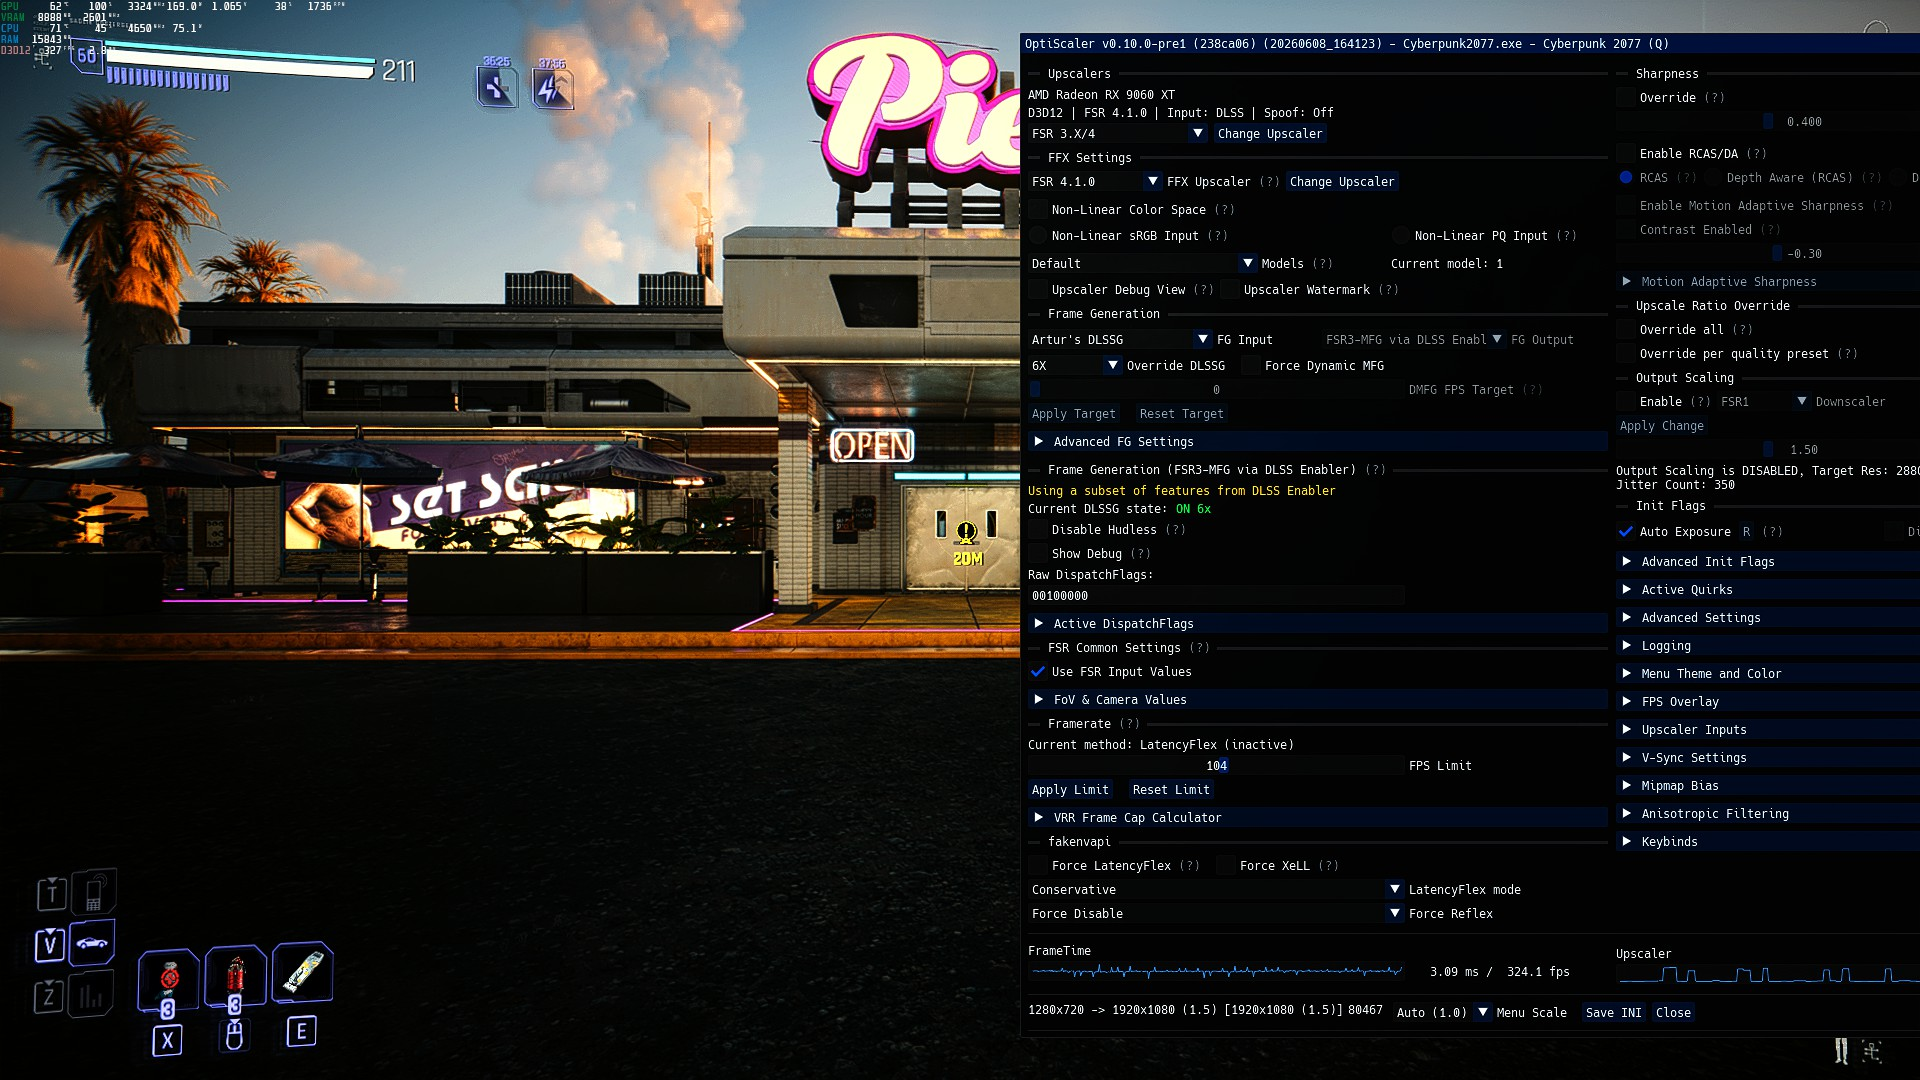The image size is (1920, 1080).
Task: Click the V key prompt icon
Action: [50, 945]
